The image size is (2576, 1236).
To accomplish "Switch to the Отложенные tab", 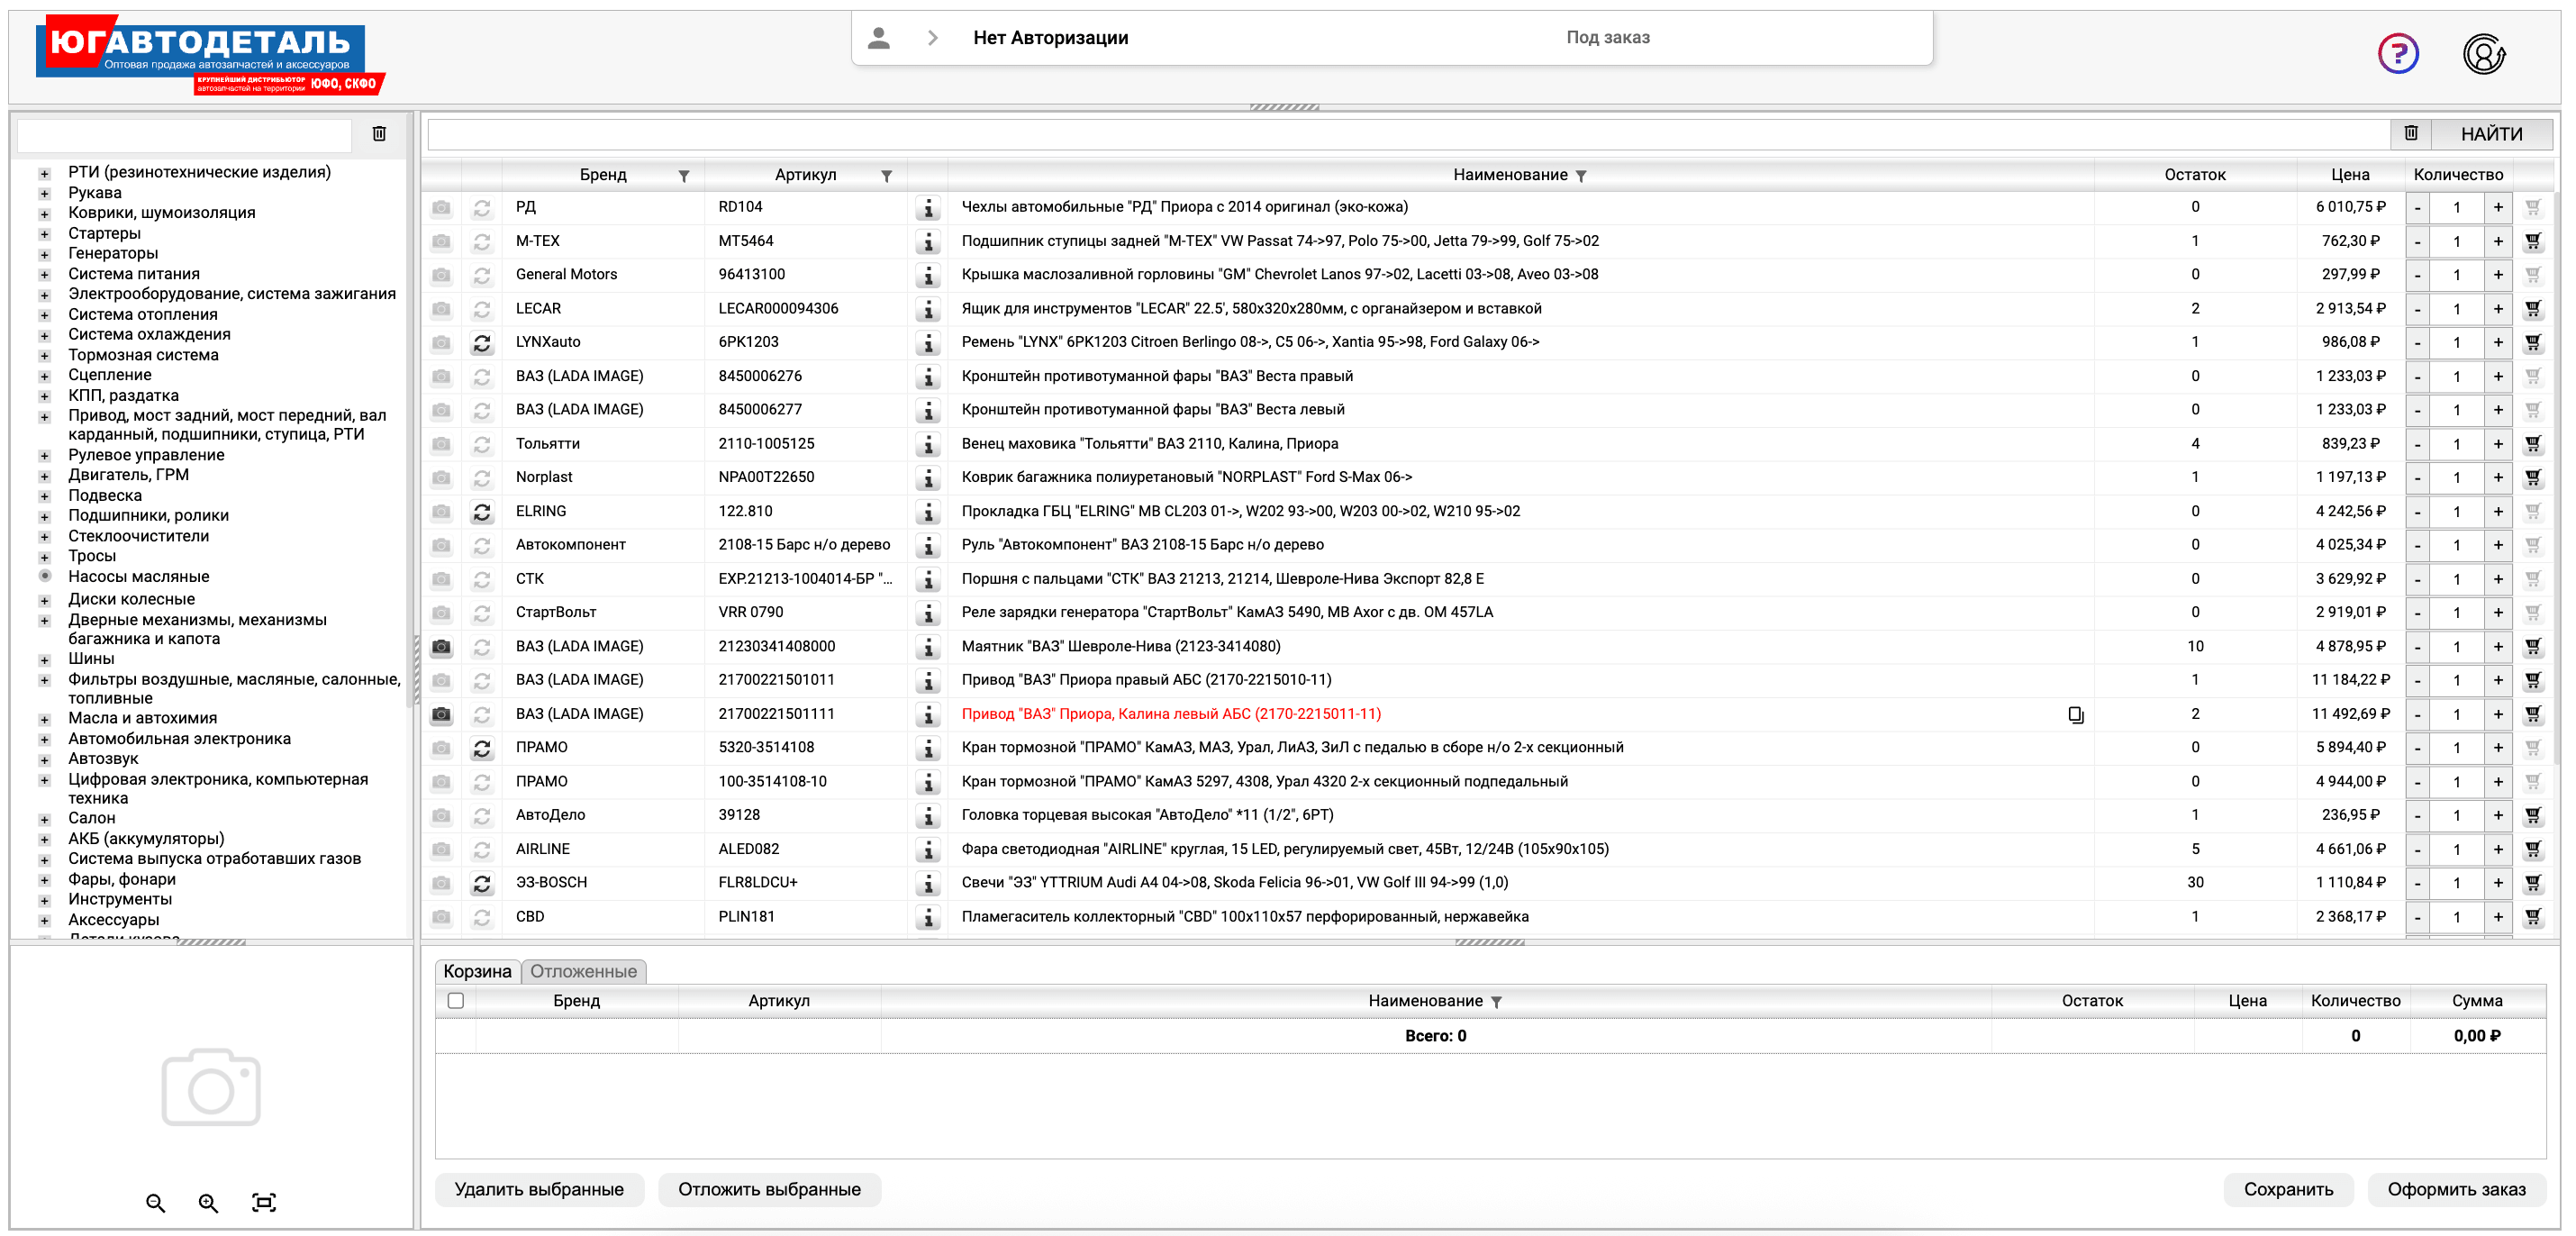I will click(x=583, y=971).
